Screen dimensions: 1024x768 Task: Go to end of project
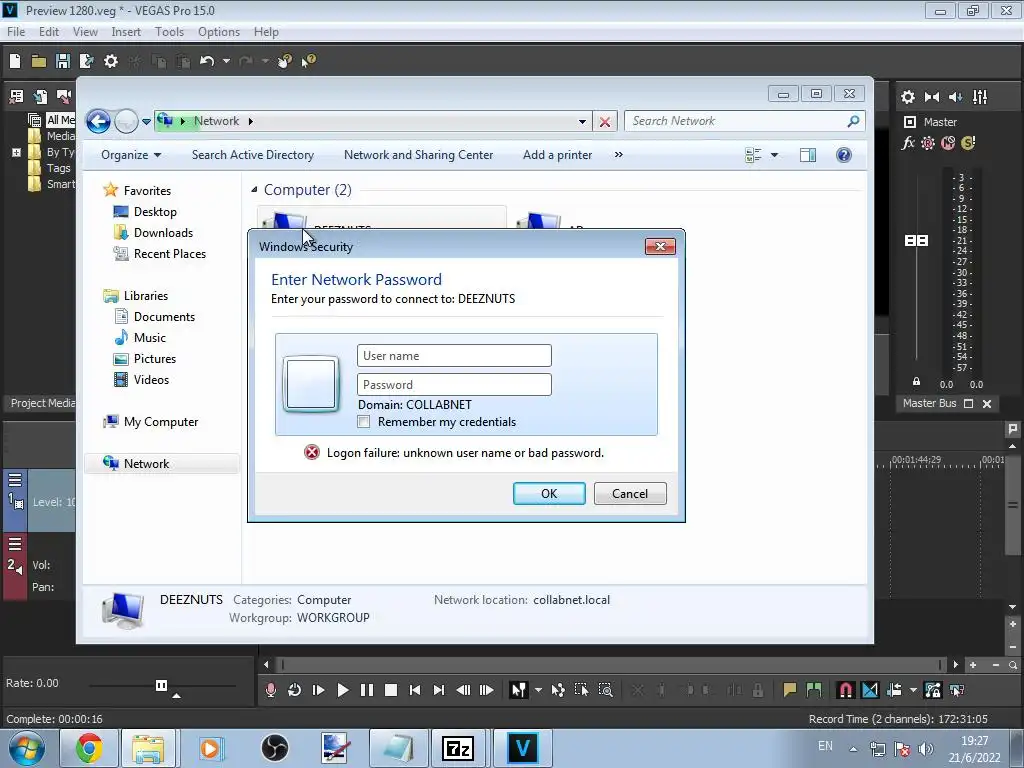pyautogui.click(x=439, y=690)
